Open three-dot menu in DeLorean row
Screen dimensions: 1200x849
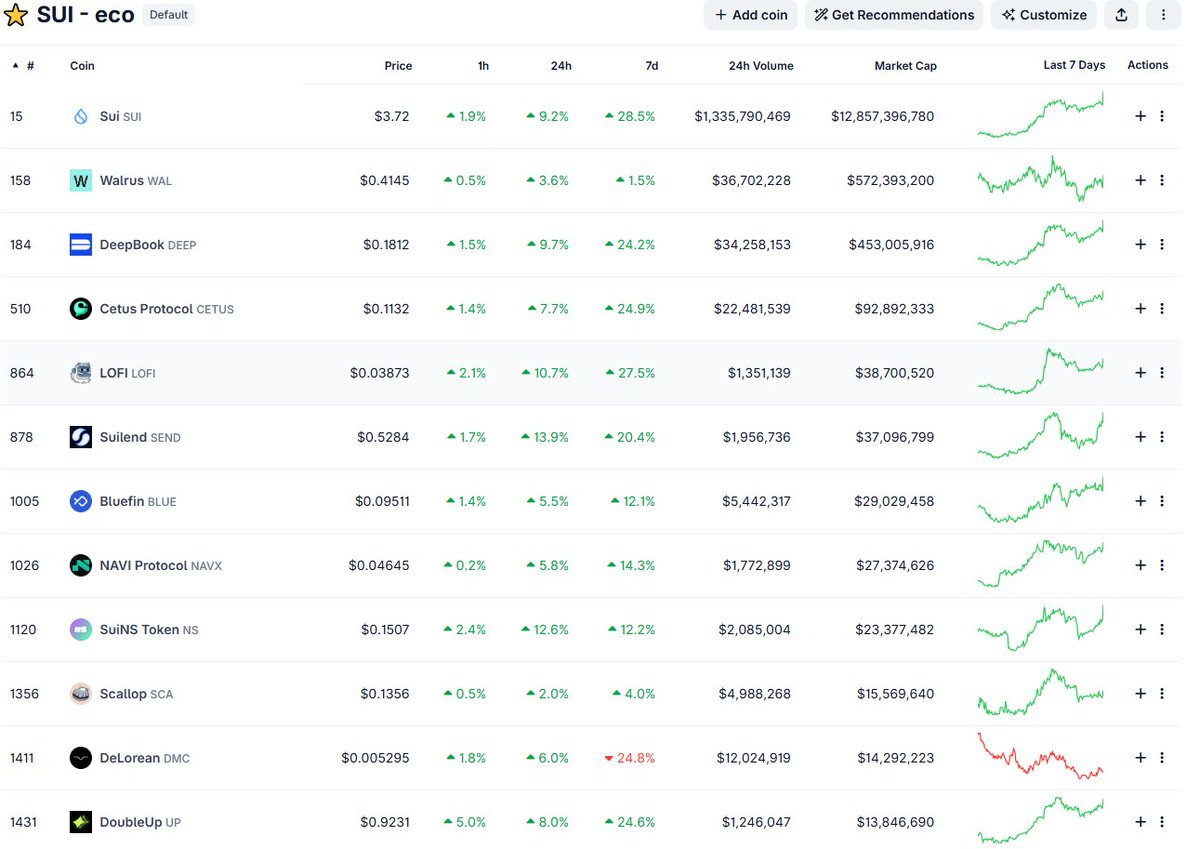click(1162, 758)
